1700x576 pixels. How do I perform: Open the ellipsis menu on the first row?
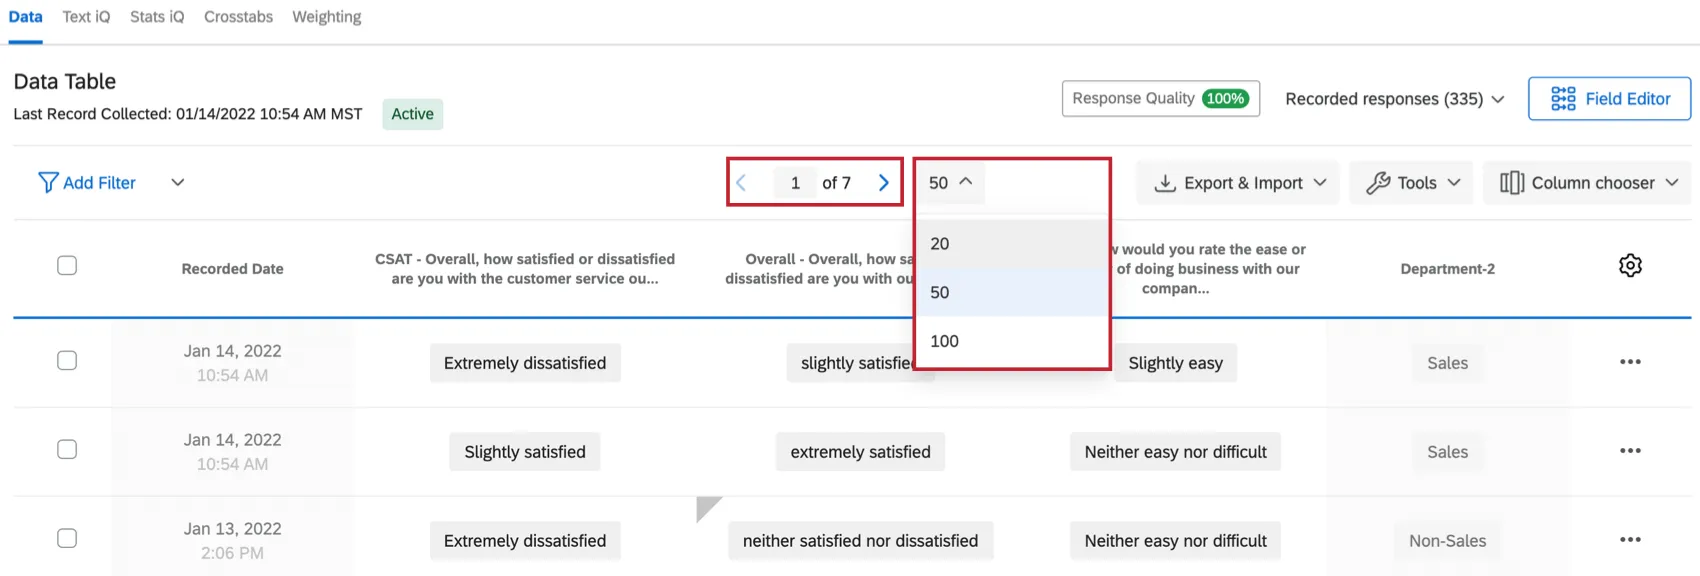[1630, 361]
